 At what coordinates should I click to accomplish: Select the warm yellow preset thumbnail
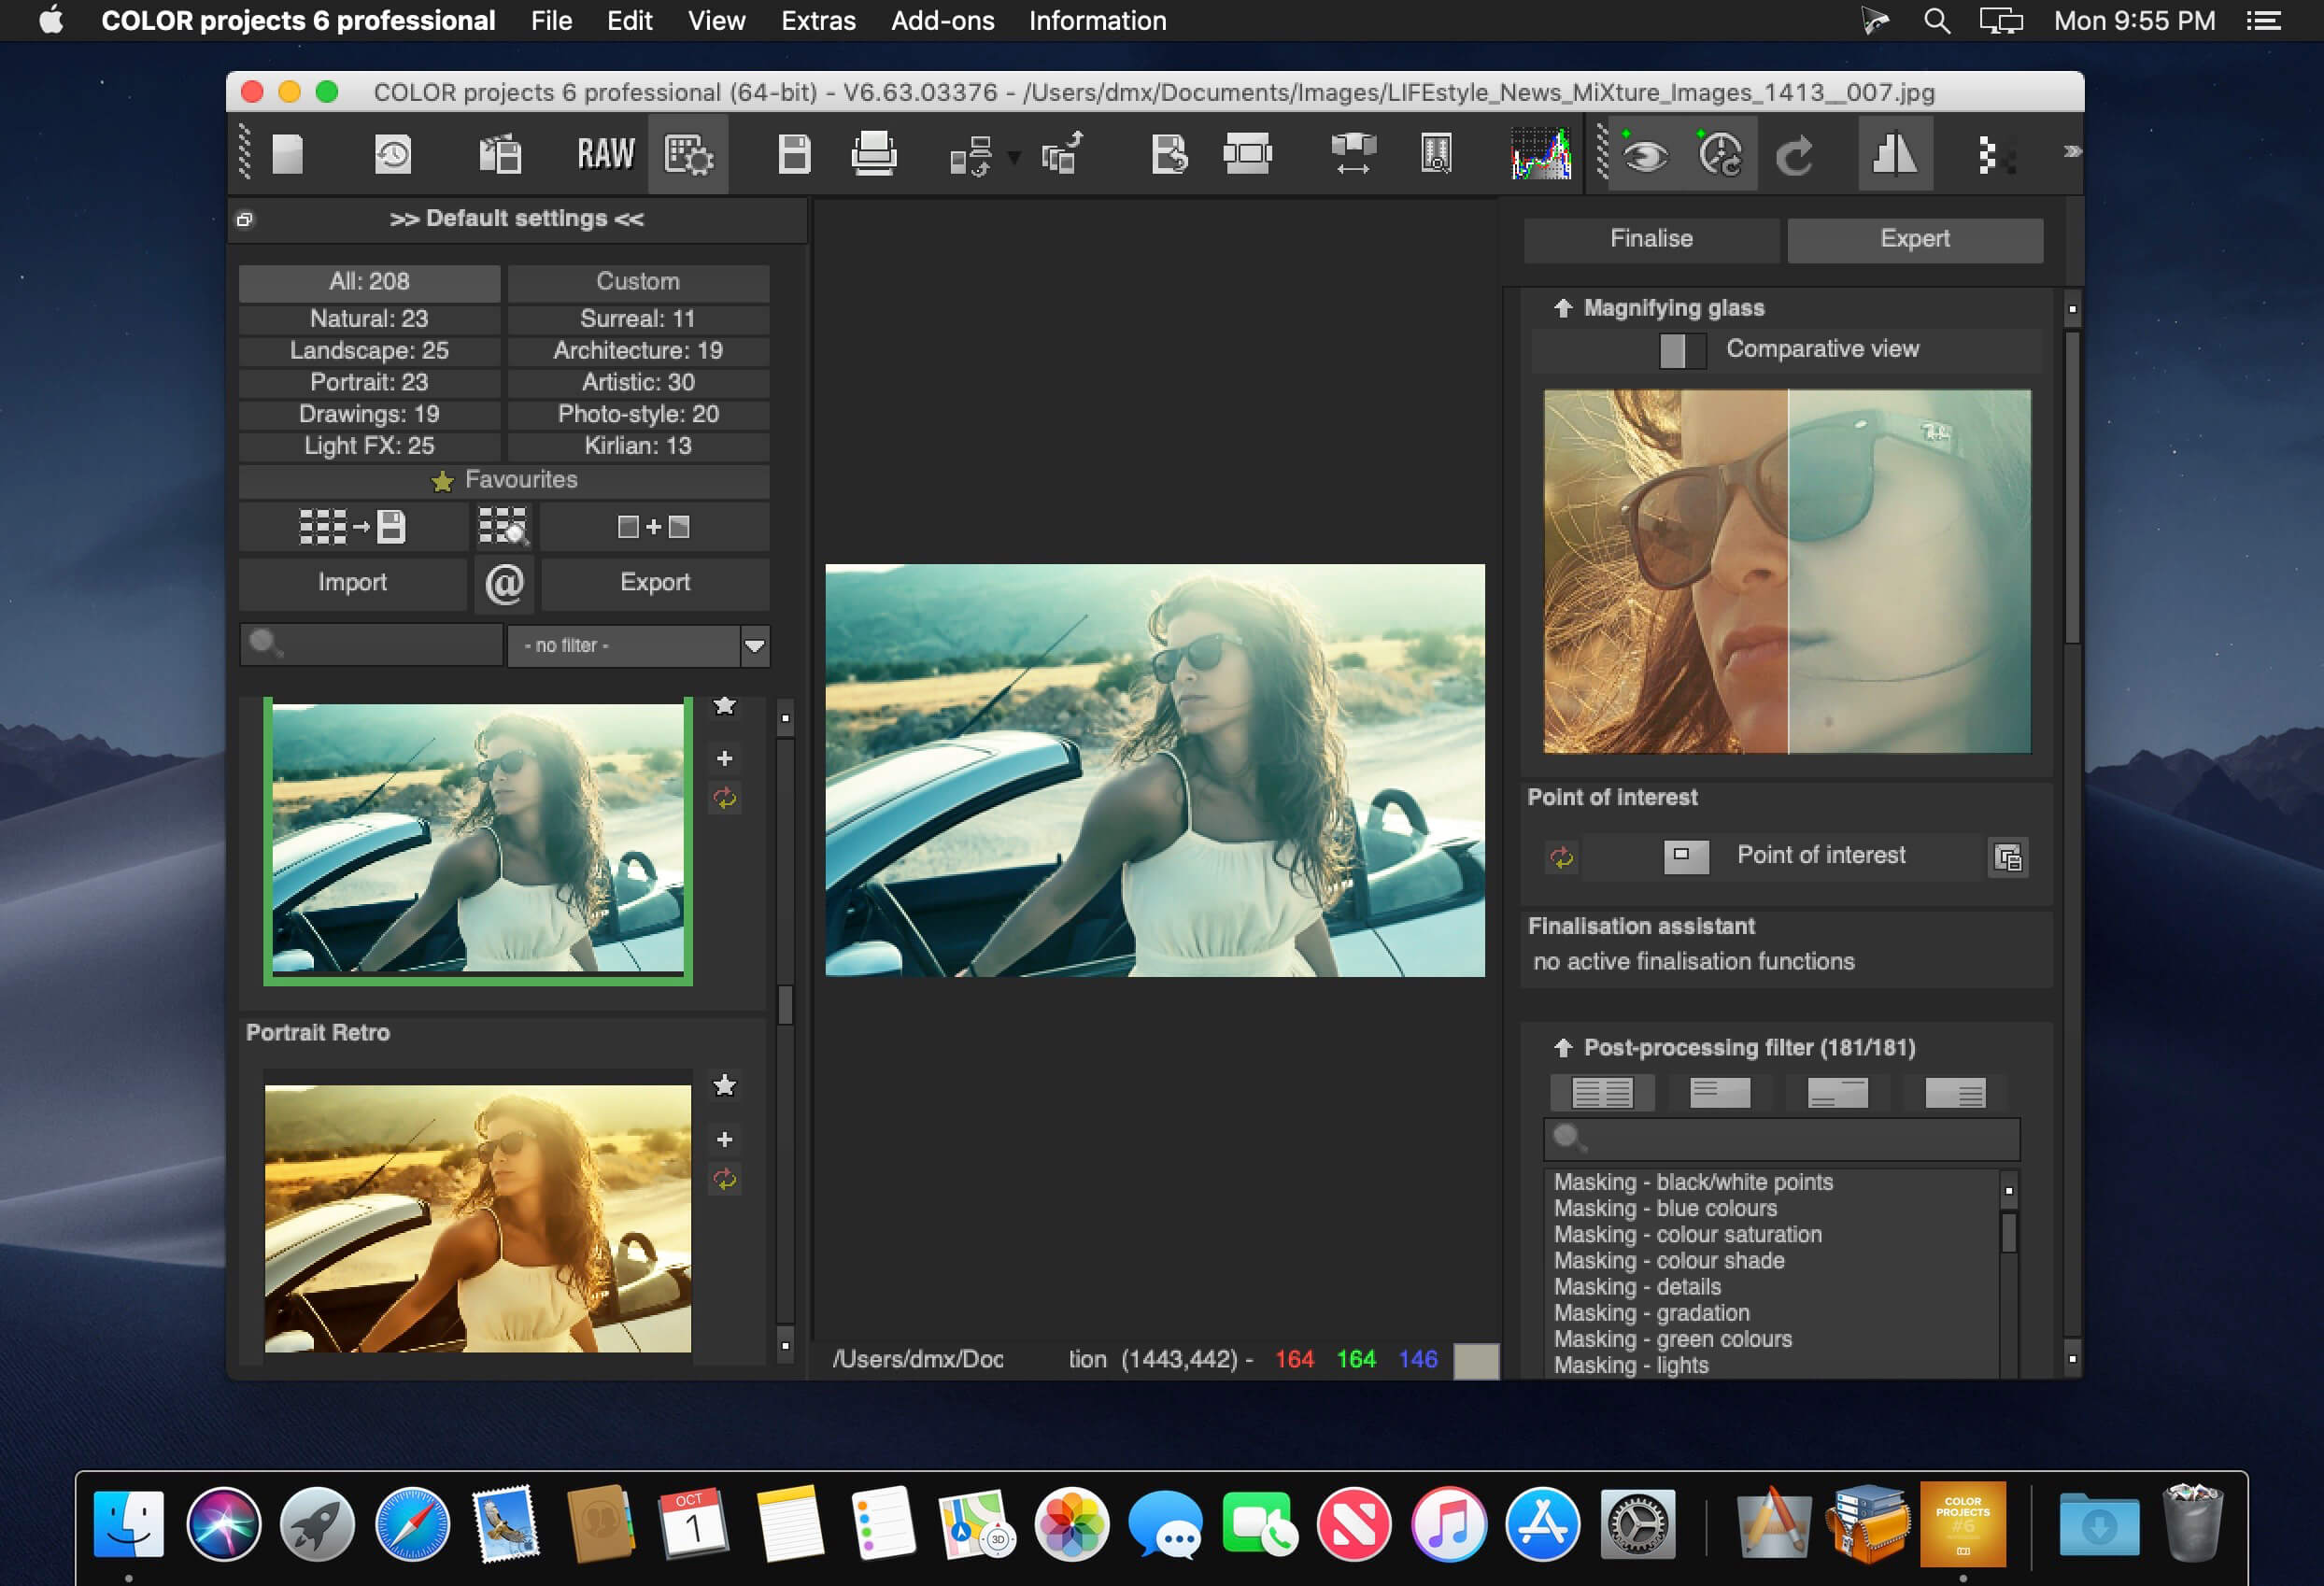coord(478,1218)
